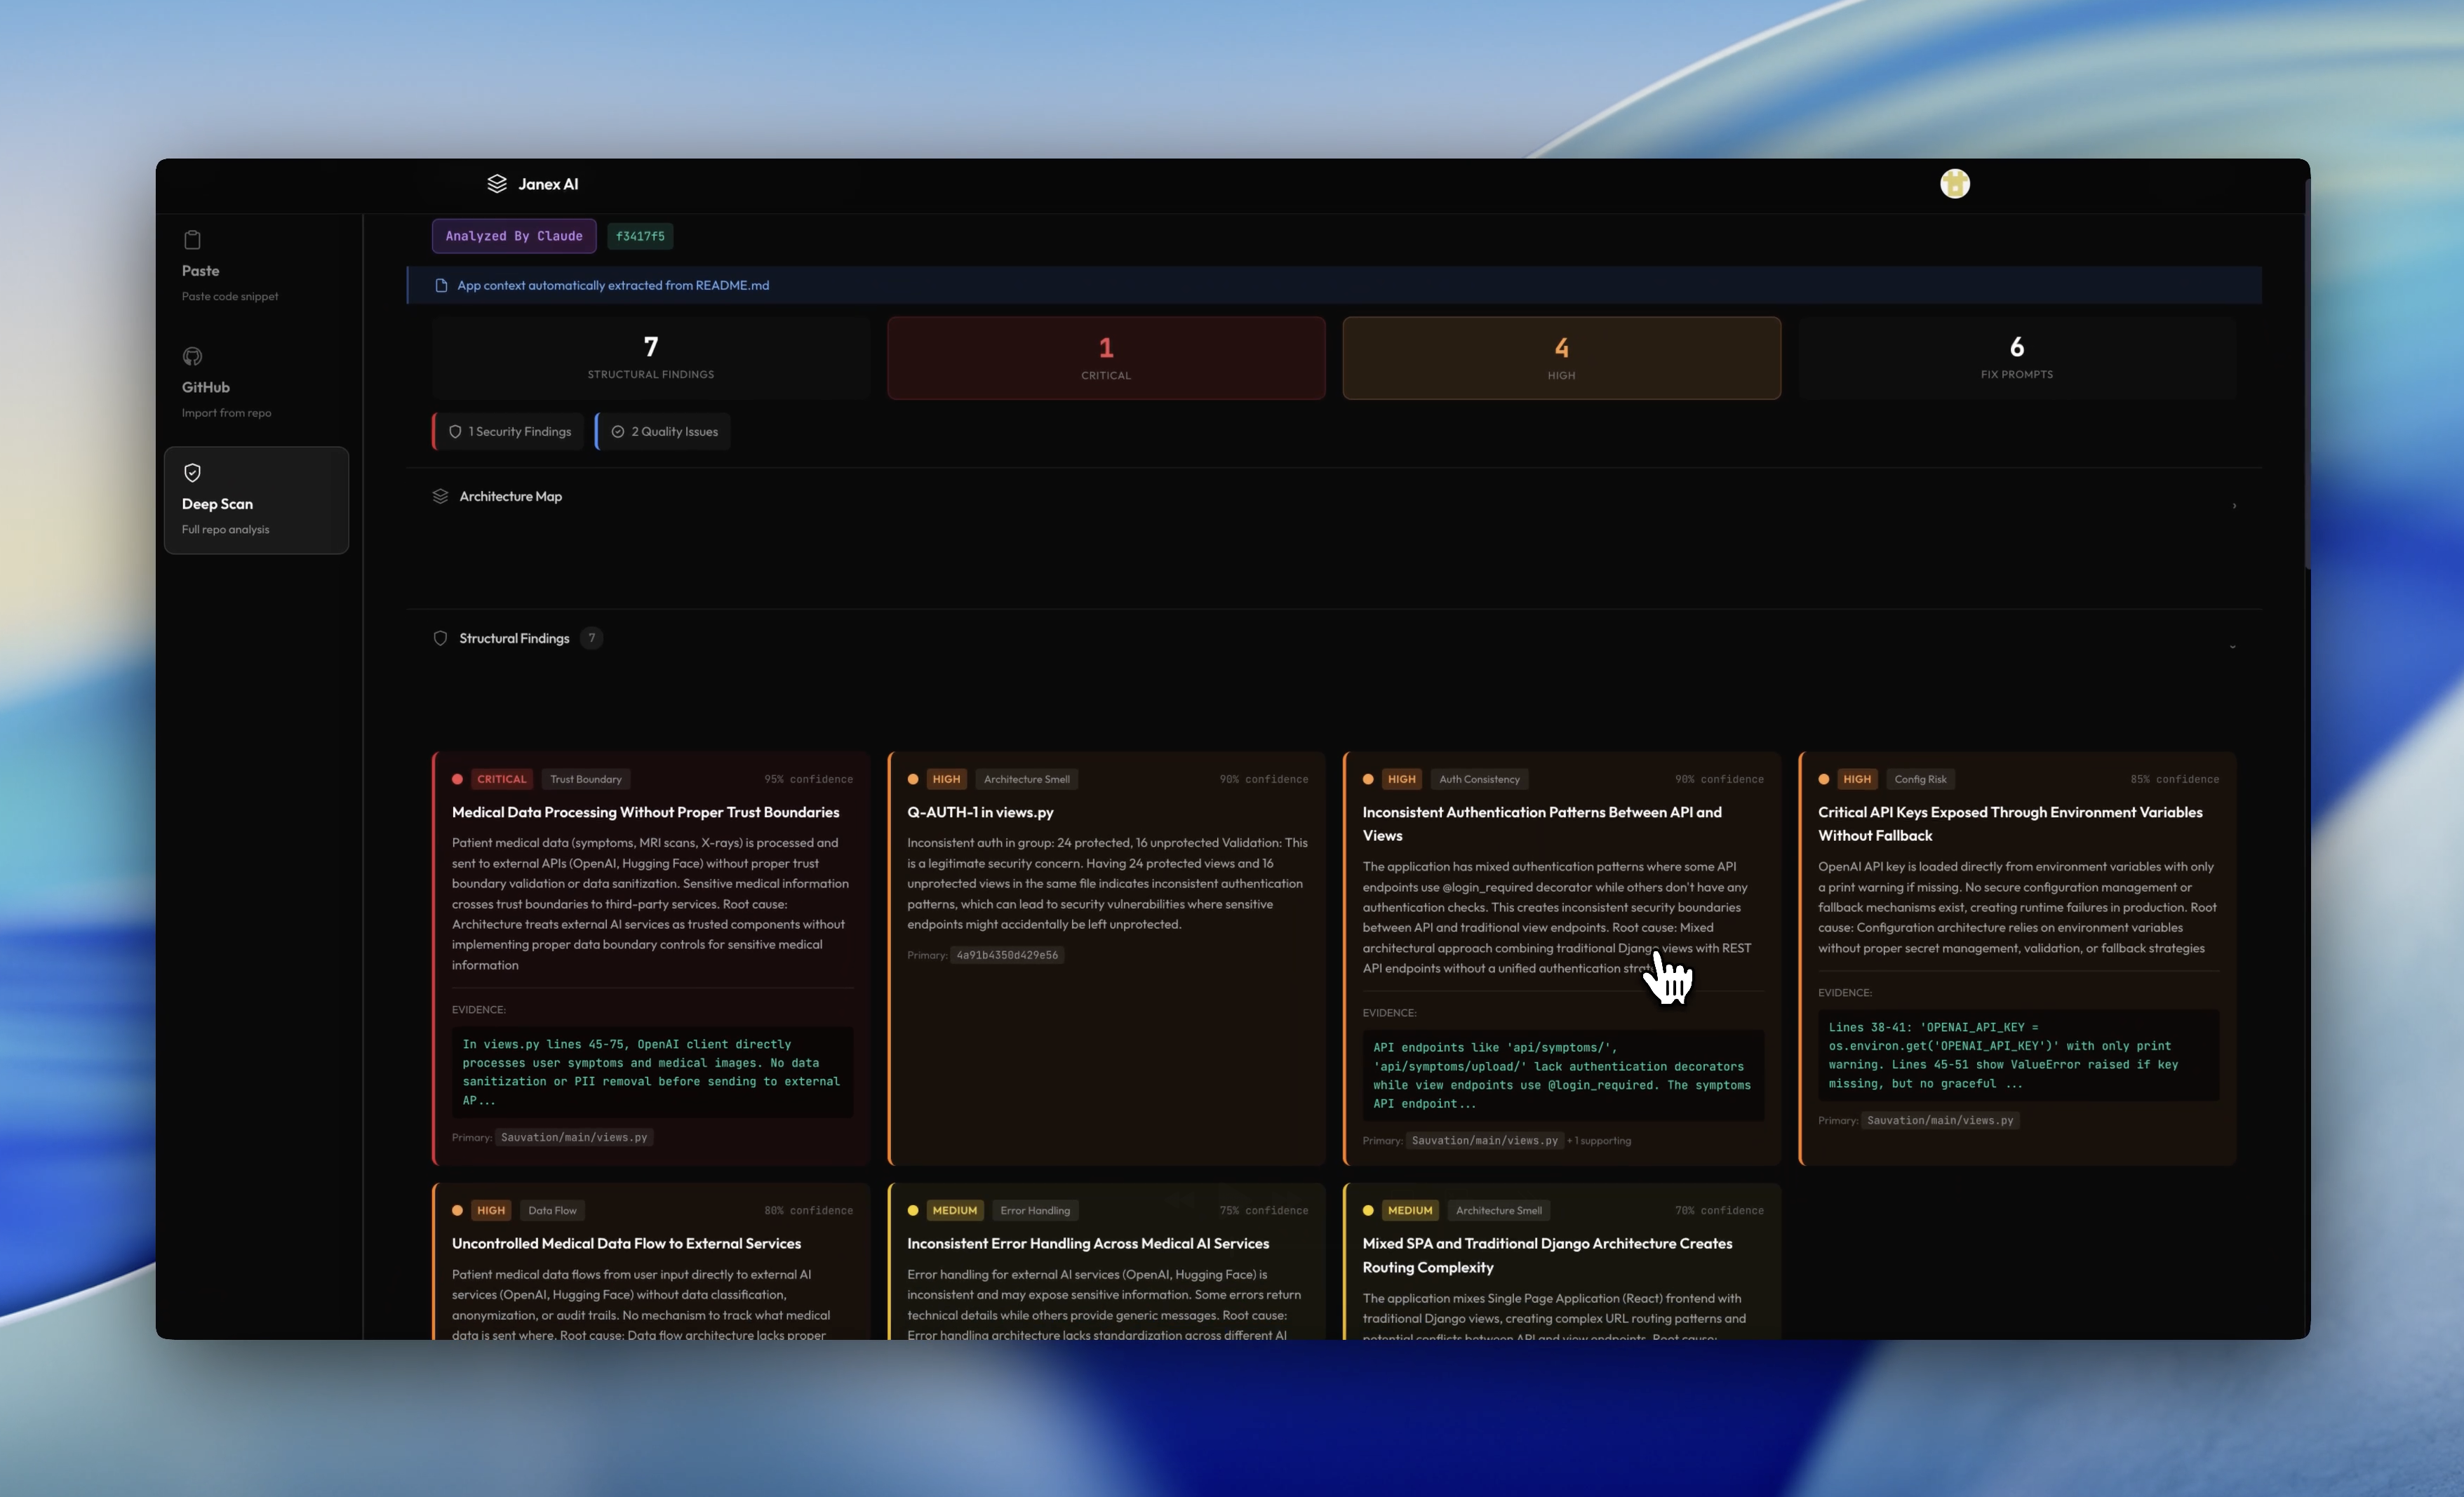Click the Architecture Map layers icon
The width and height of the screenshot is (2464, 1497).
440,496
